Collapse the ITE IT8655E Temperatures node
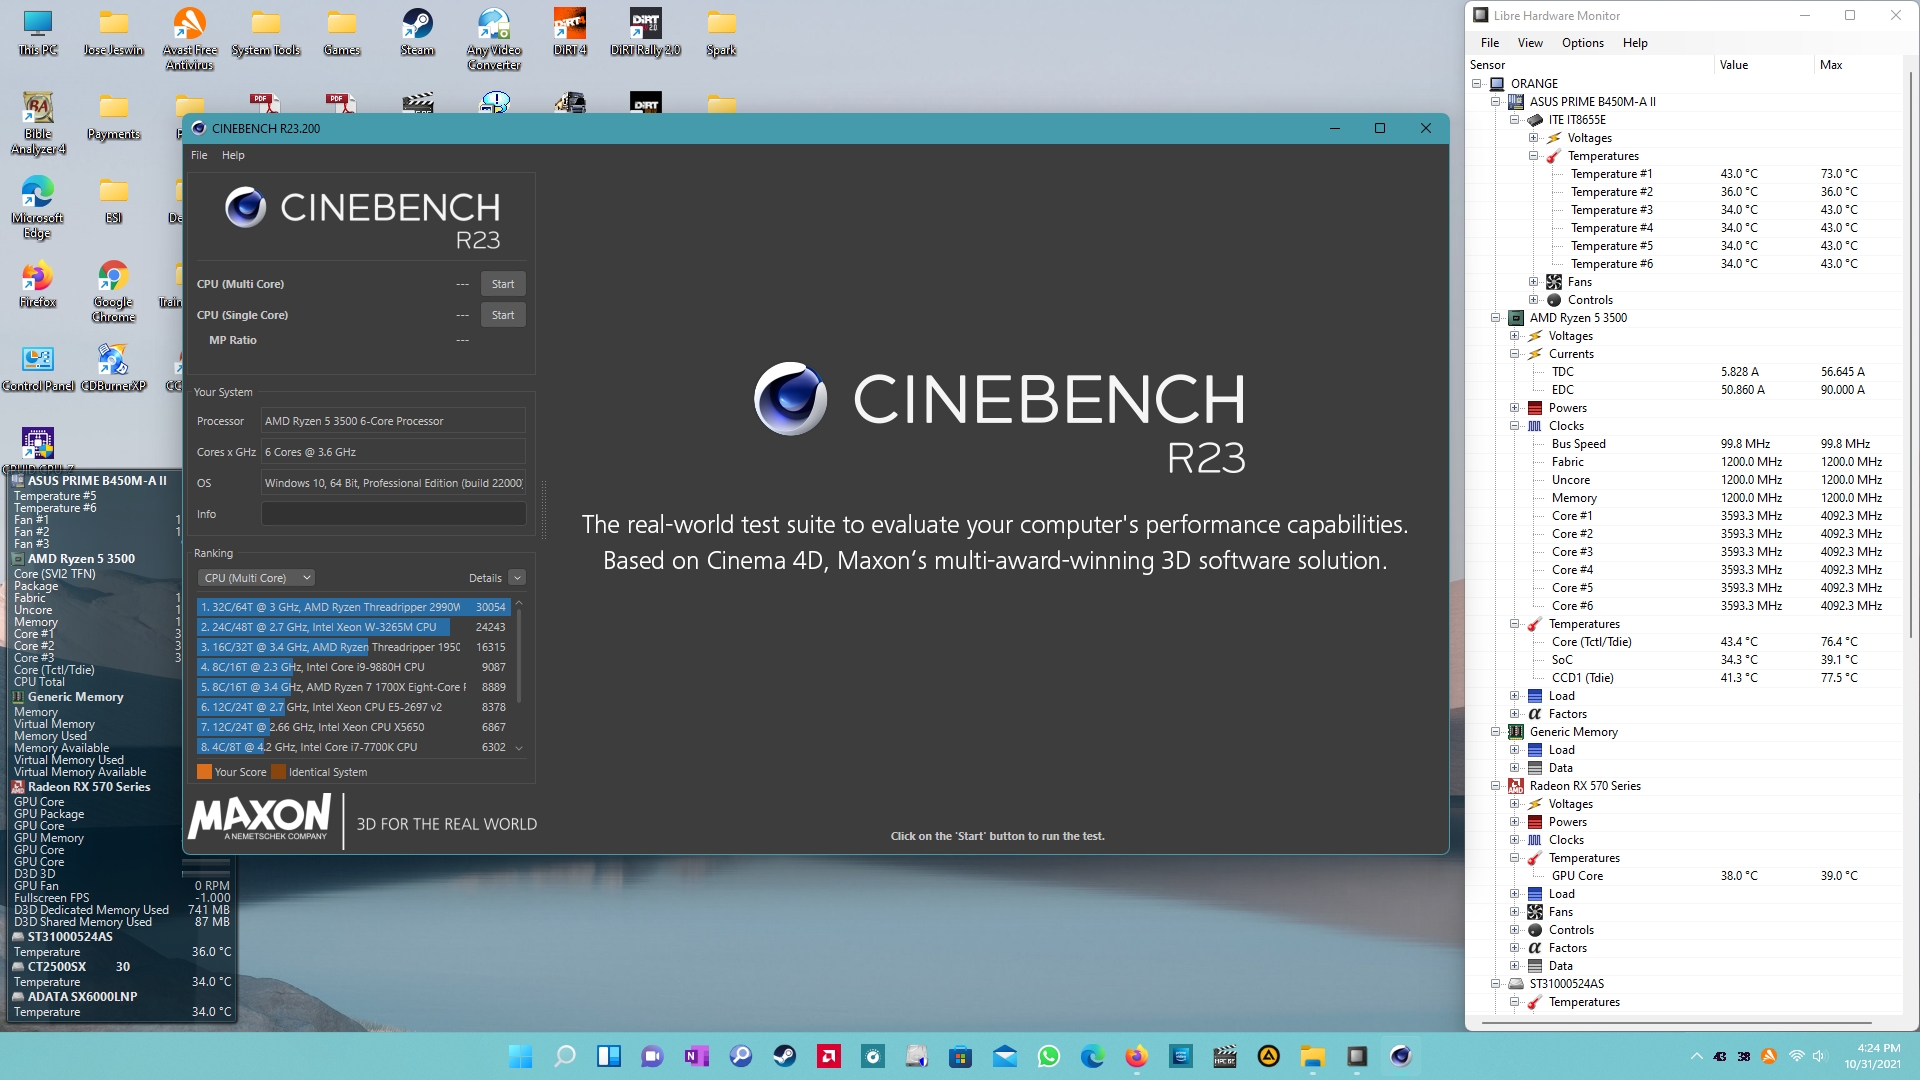 click(x=1533, y=156)
